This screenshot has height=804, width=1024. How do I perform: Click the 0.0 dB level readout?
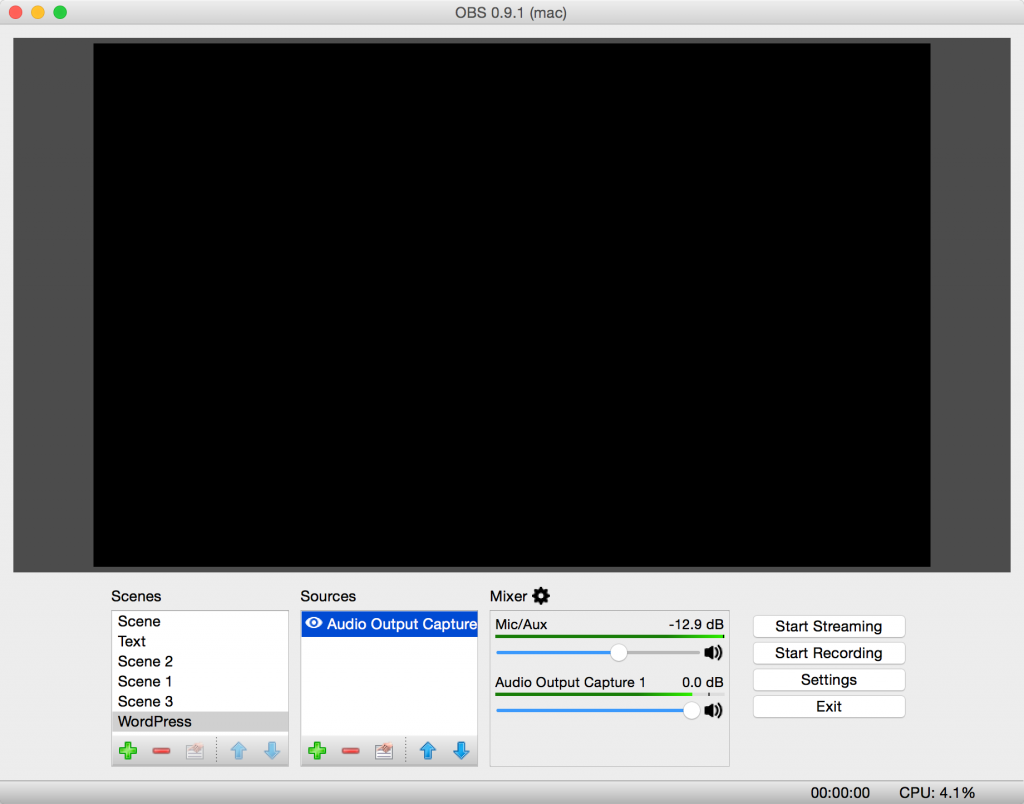tap(703, 683)
